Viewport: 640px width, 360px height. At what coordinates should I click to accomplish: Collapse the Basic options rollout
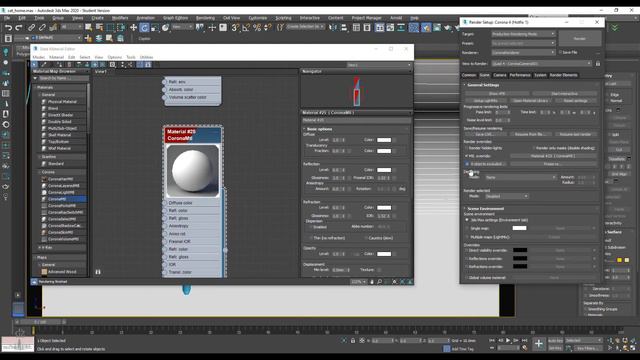319,129
